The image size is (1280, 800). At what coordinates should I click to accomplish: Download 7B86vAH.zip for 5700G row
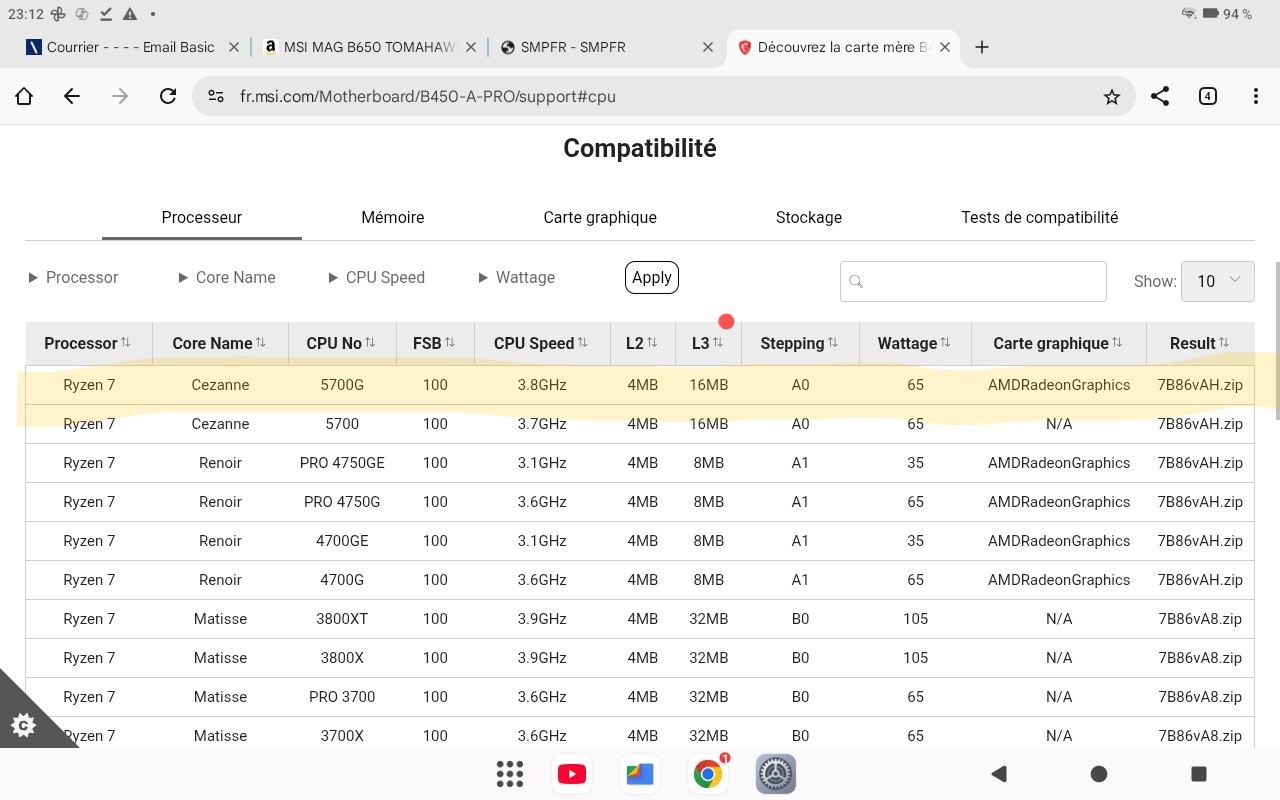coord(1200,385)
